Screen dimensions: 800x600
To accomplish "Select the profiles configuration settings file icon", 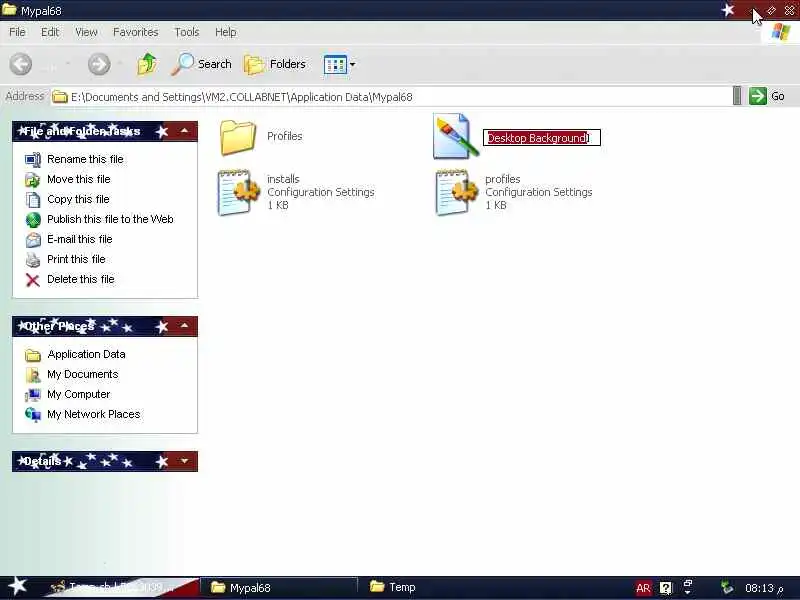I will (x=457, y=192).
